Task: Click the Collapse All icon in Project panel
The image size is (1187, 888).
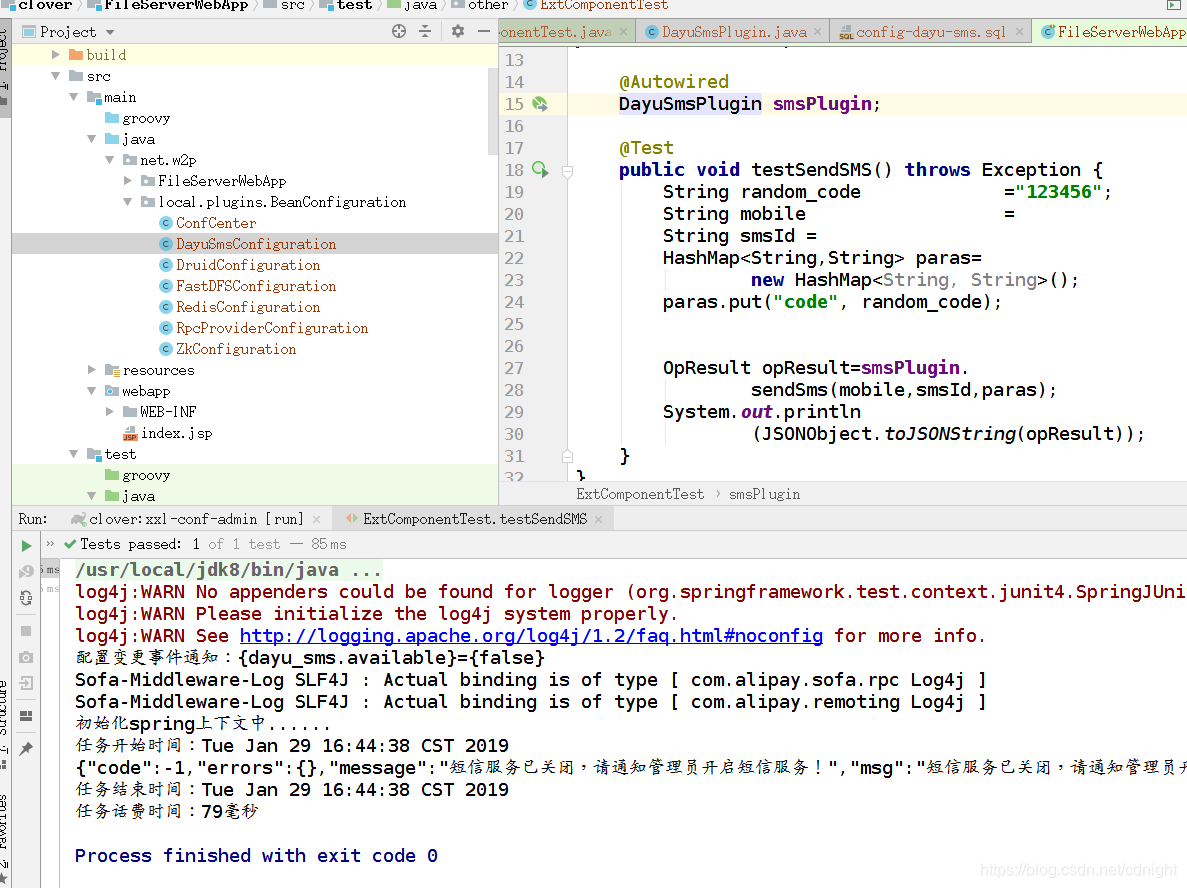Action: pyautogui.click(x=425, y=31)
